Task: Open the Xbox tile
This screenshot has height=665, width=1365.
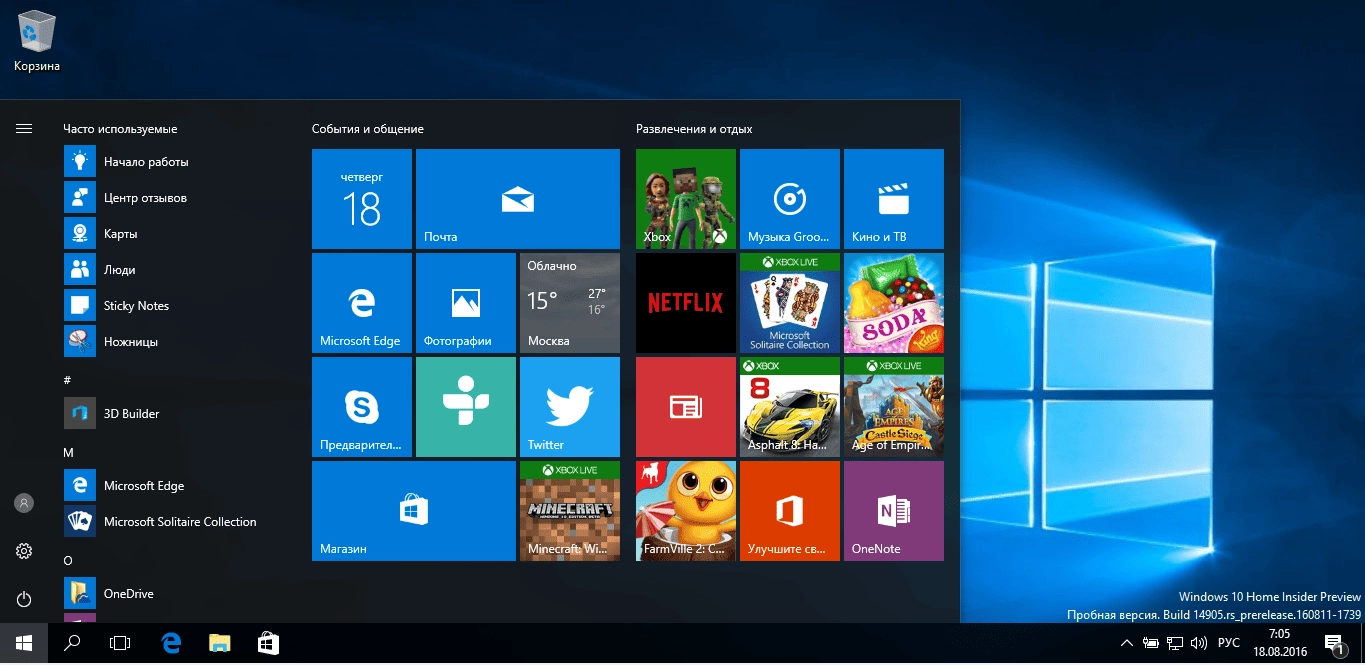Action: (x=686, y=199)
